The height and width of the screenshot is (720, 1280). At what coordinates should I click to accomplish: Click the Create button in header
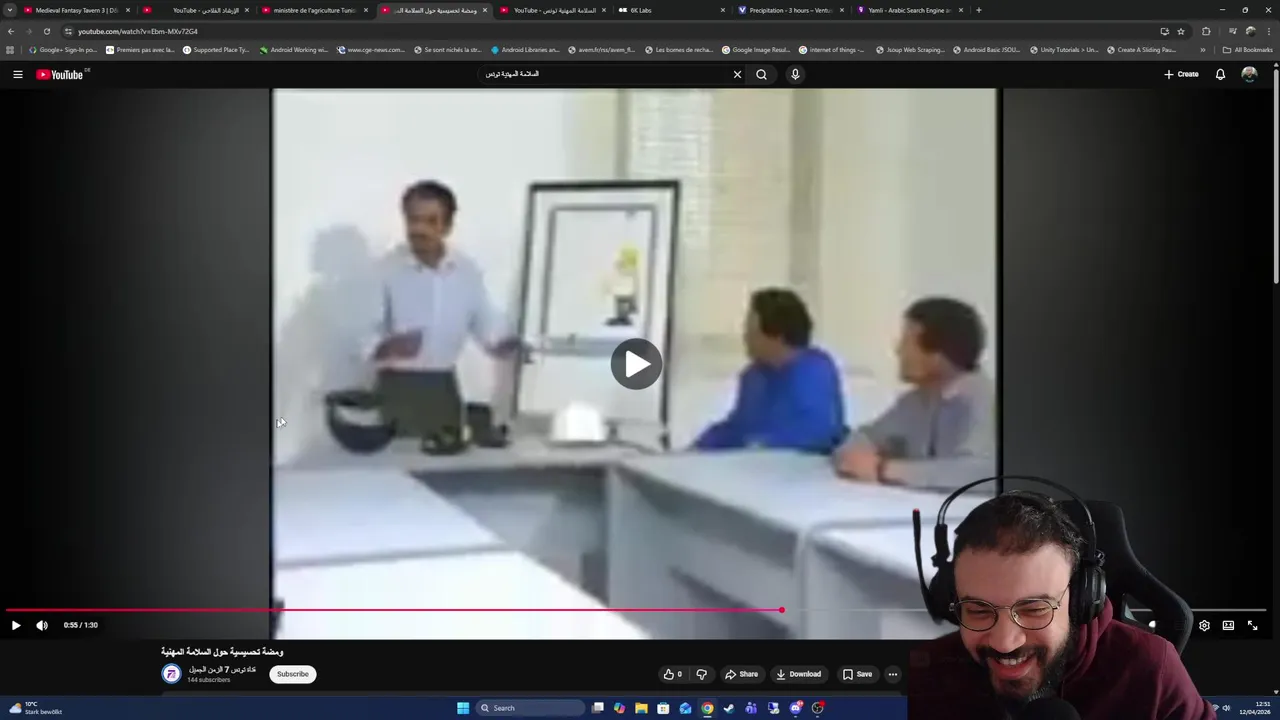[1181, 74]
